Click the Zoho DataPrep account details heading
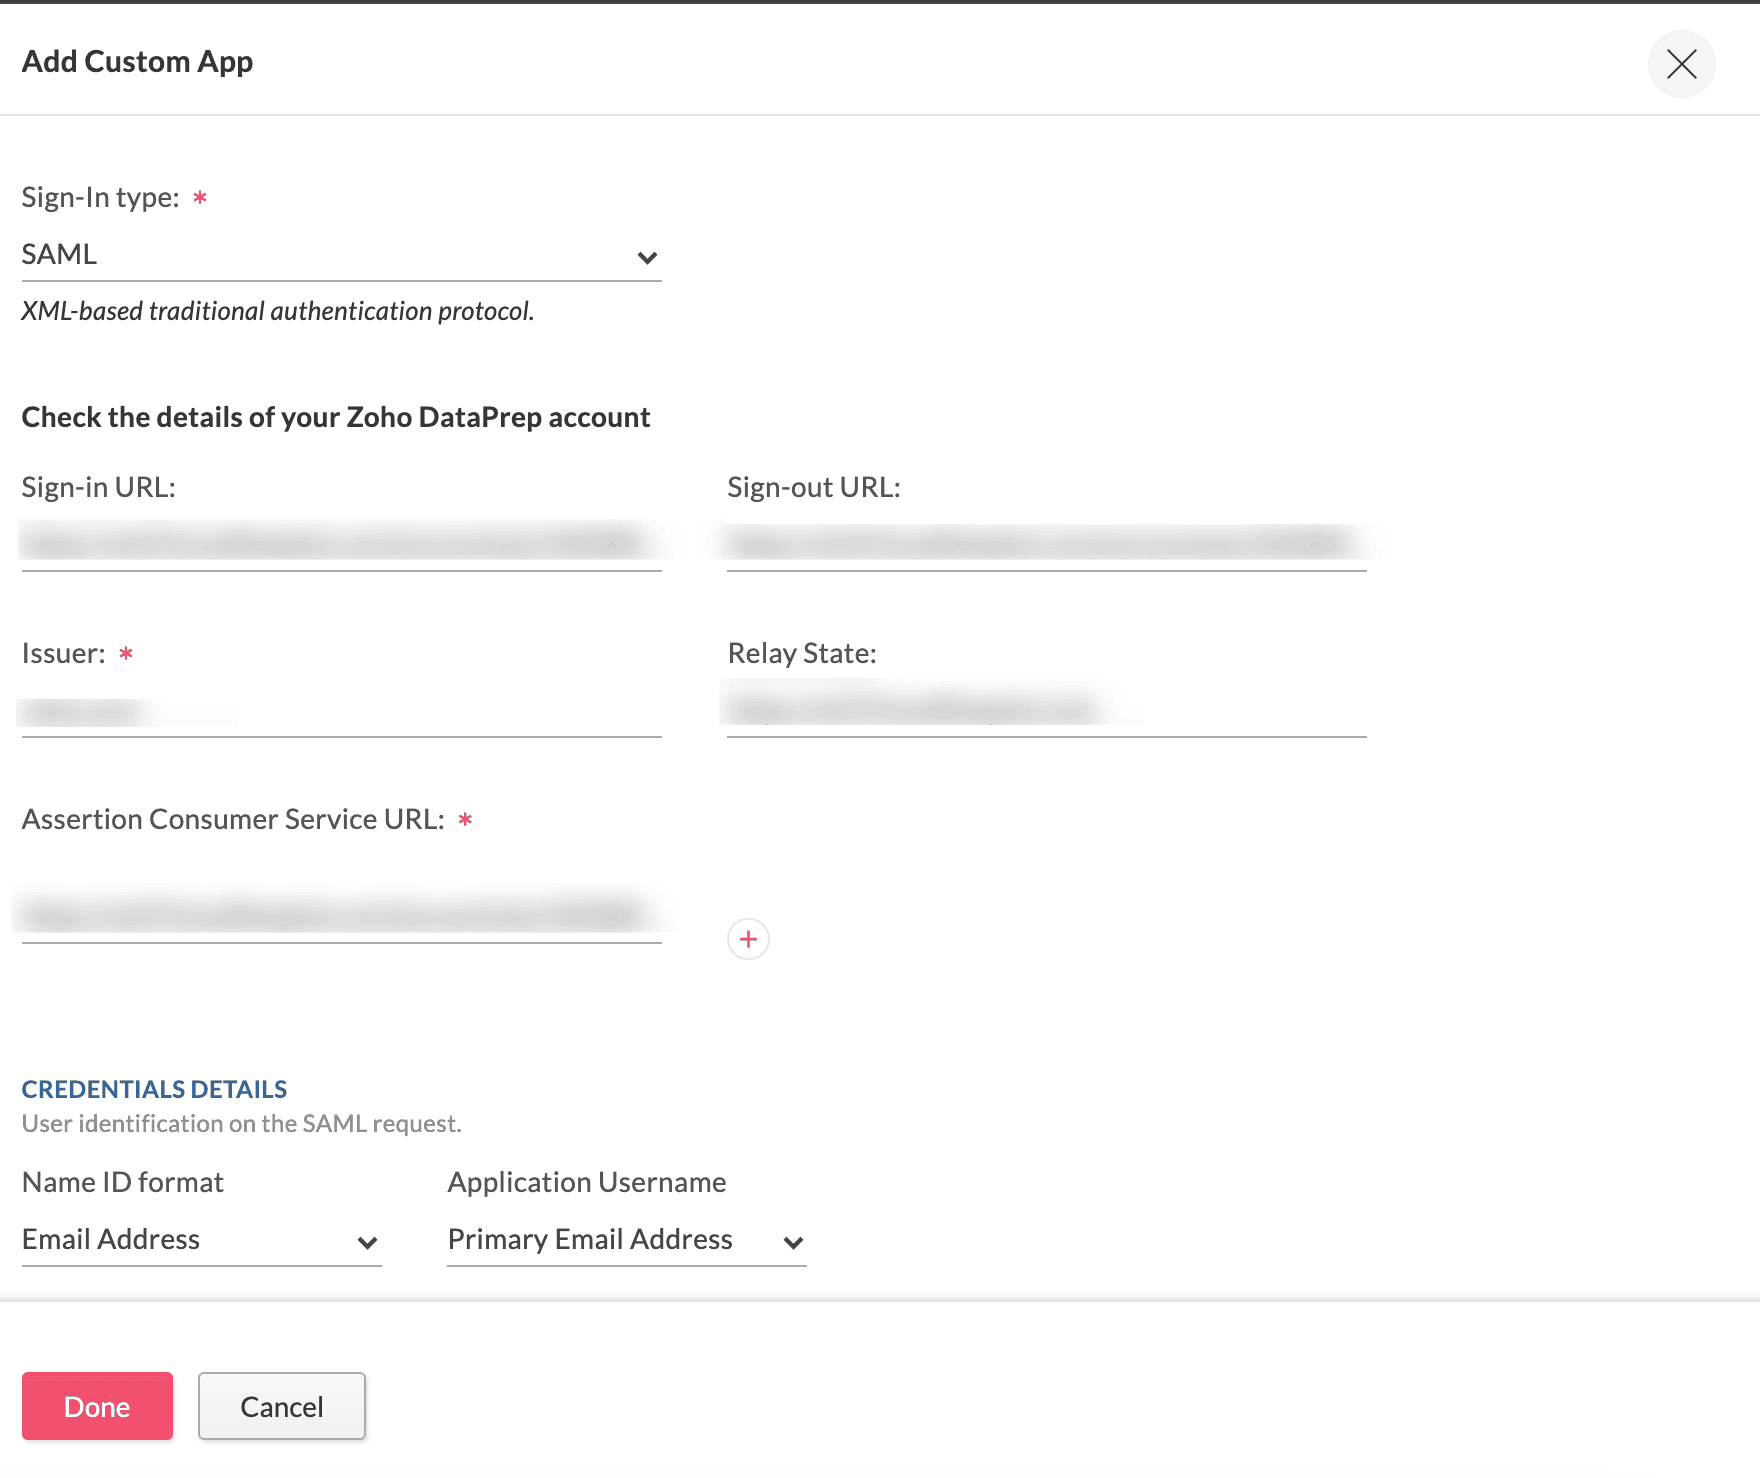The image size is (1760, 1478). [336, 417]
